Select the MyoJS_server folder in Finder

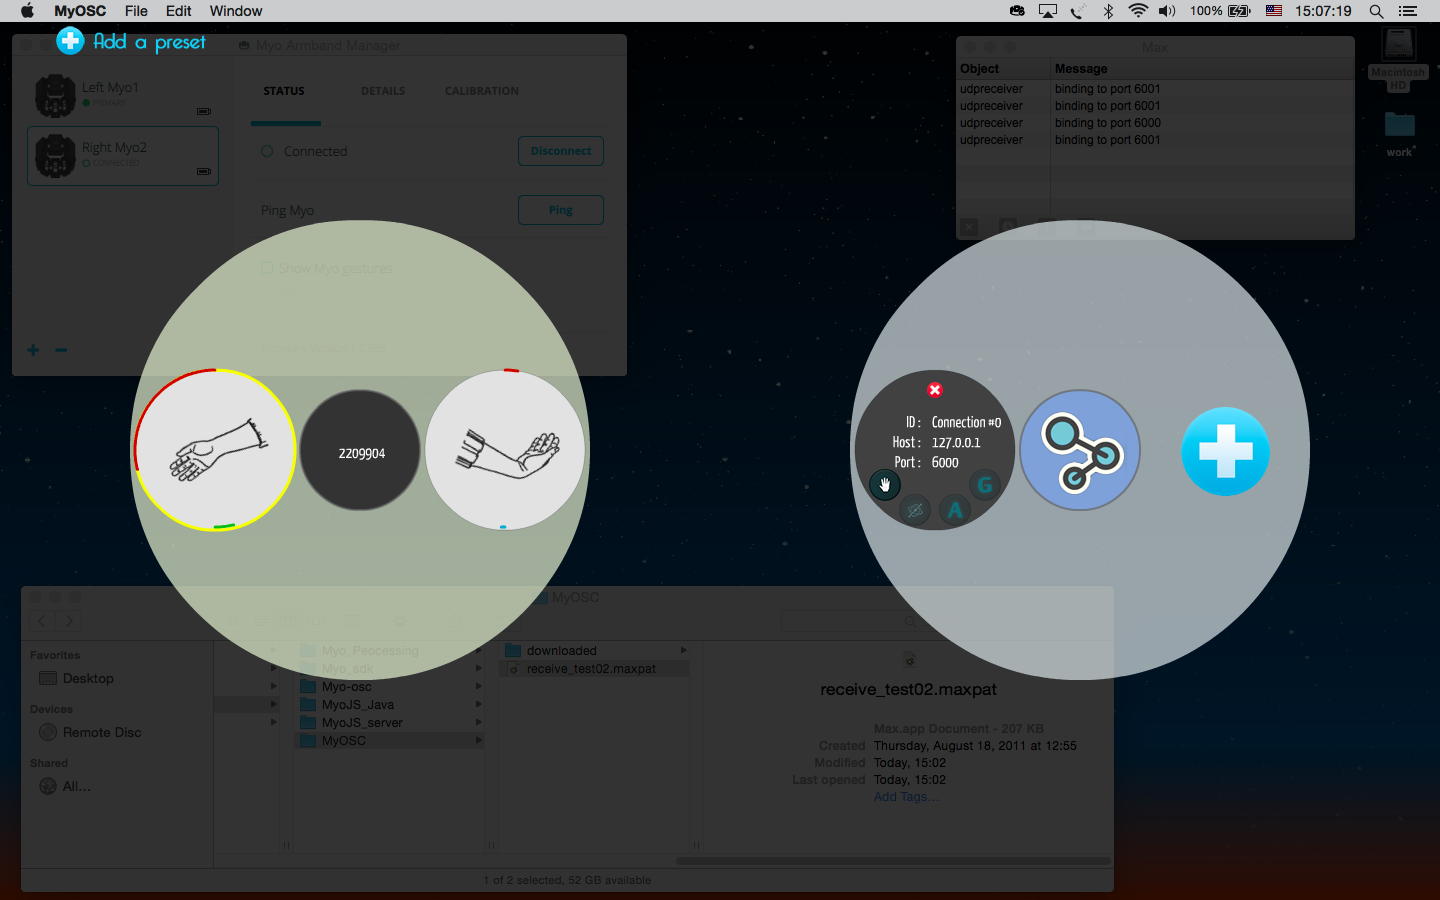point(389,723)
